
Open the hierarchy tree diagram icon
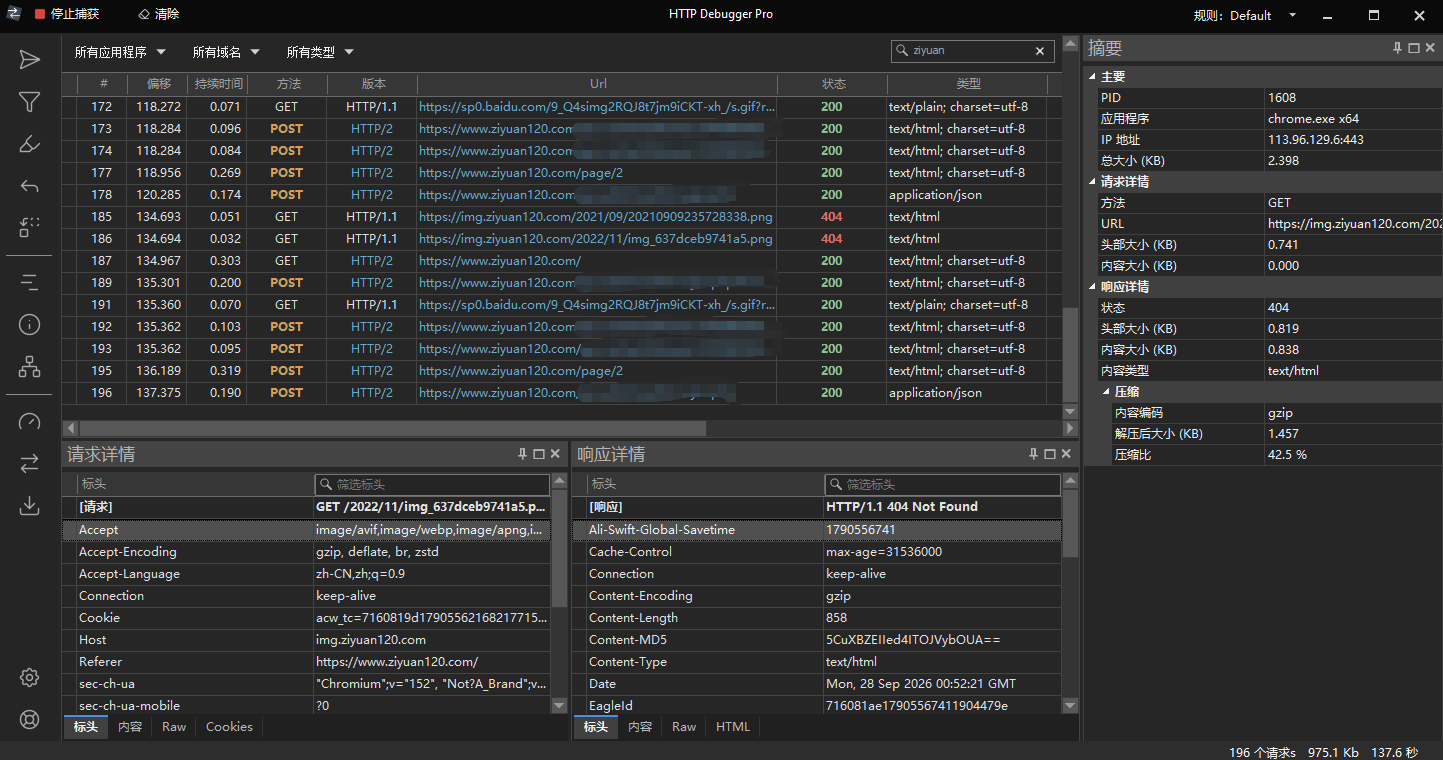click(x=30, y=366)
